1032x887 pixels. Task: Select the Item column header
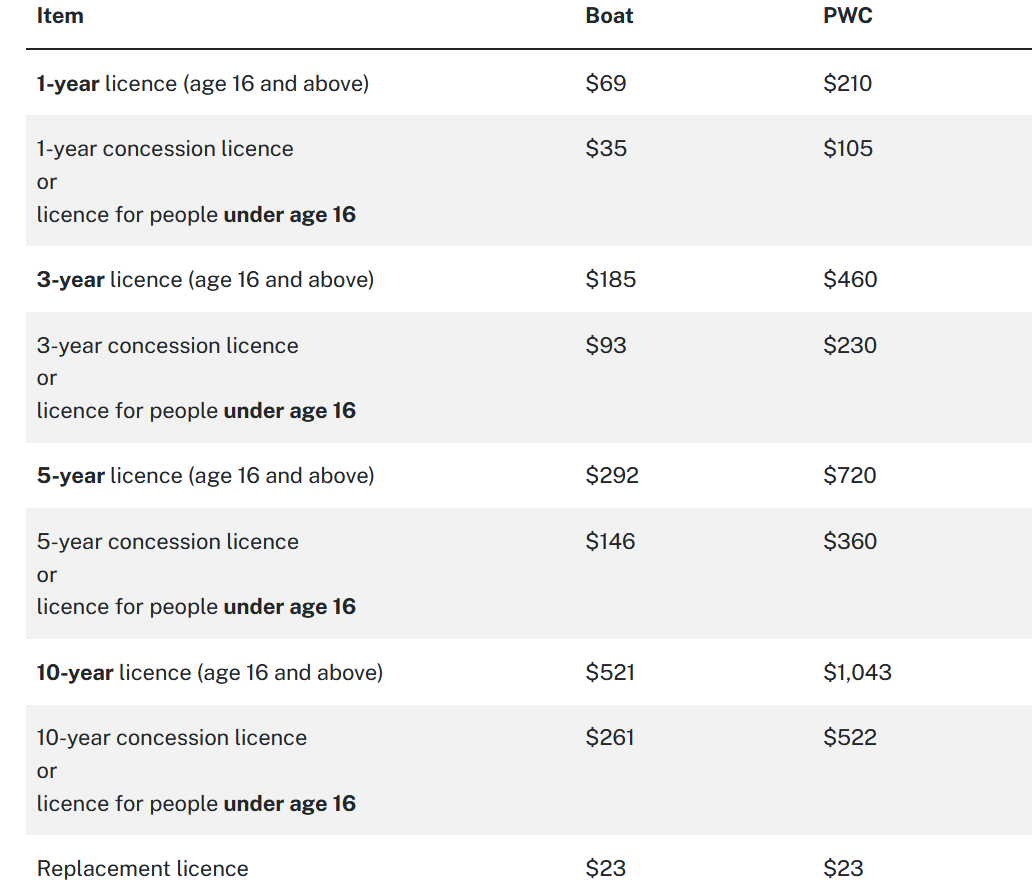[x=60, y=16]
